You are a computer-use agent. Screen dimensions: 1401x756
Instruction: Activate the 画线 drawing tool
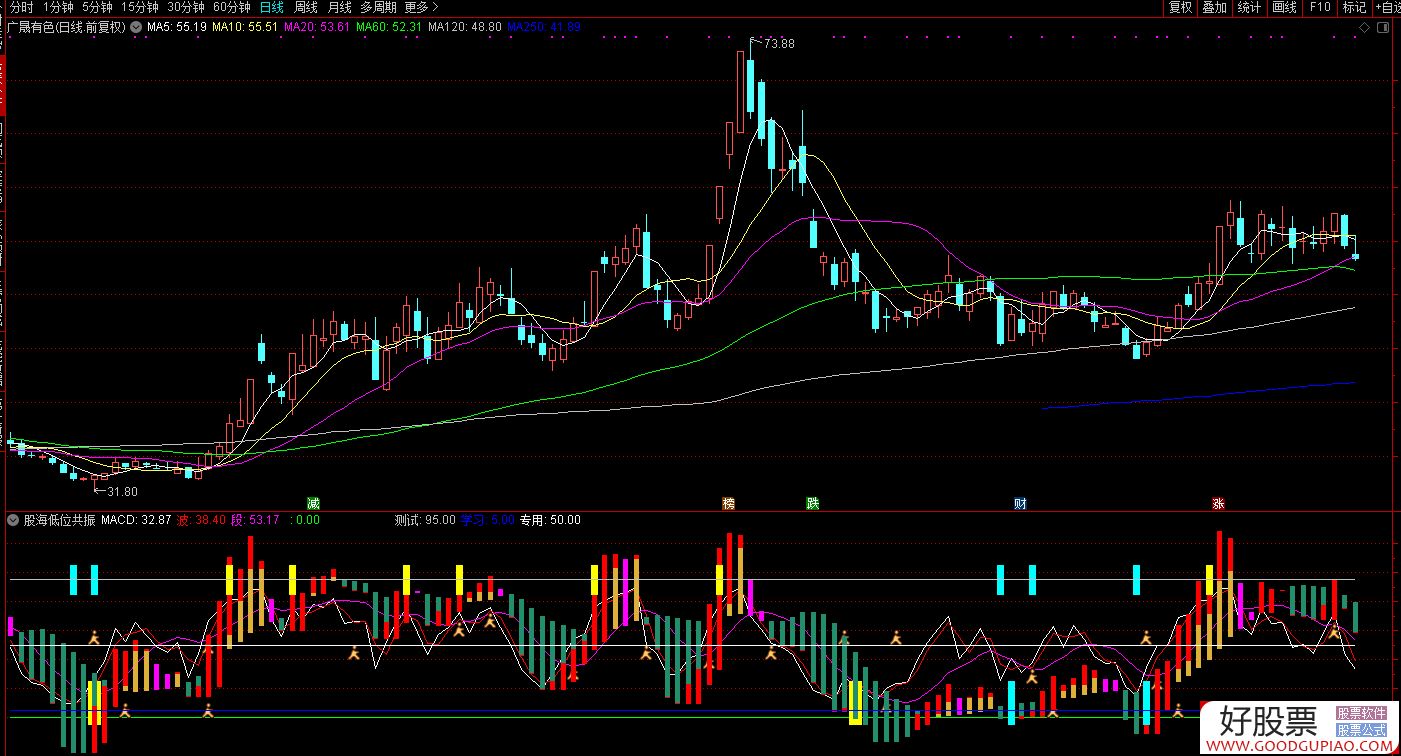[x=1284, y=7]
